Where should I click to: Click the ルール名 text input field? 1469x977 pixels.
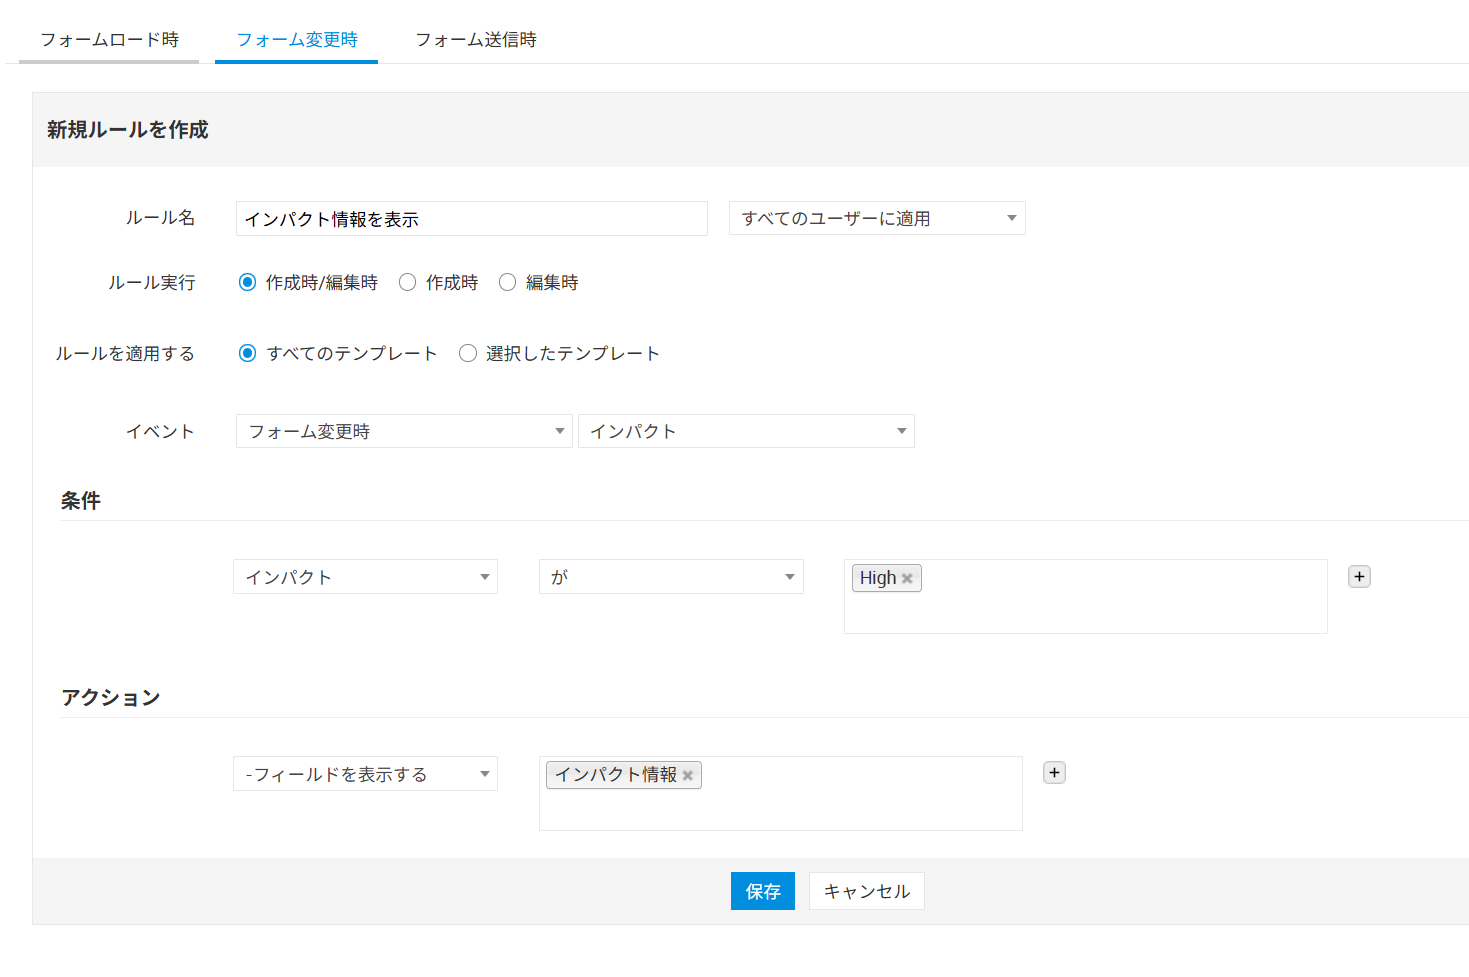point(471,219)
